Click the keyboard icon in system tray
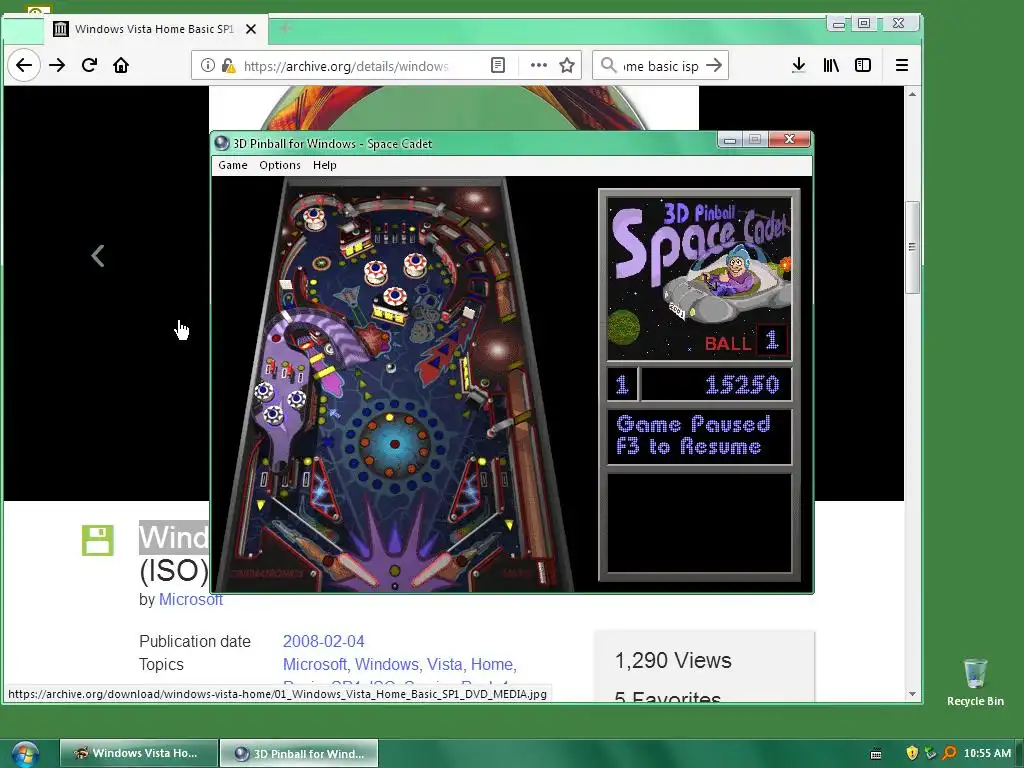This screenshot has width=1024, height=768. (876, 754)
